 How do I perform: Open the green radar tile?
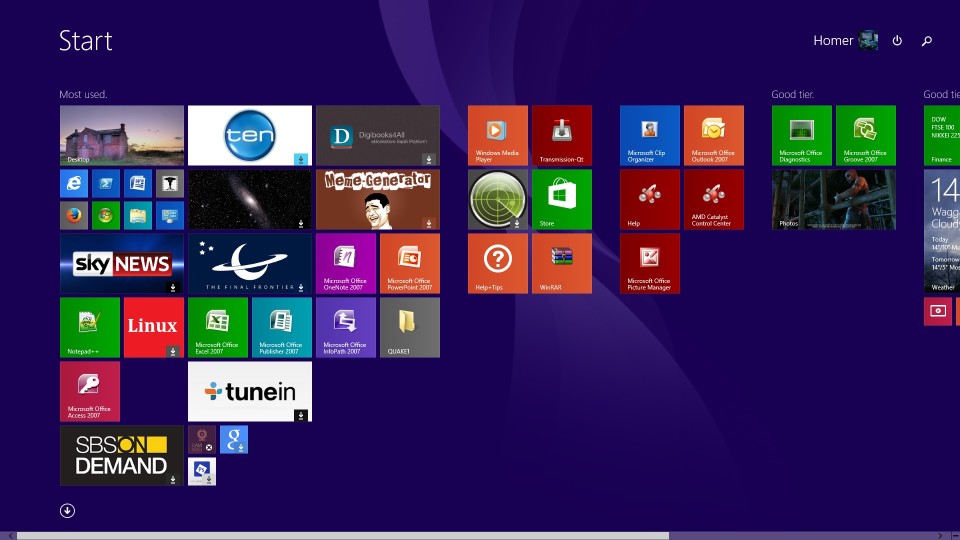(498, 200)
